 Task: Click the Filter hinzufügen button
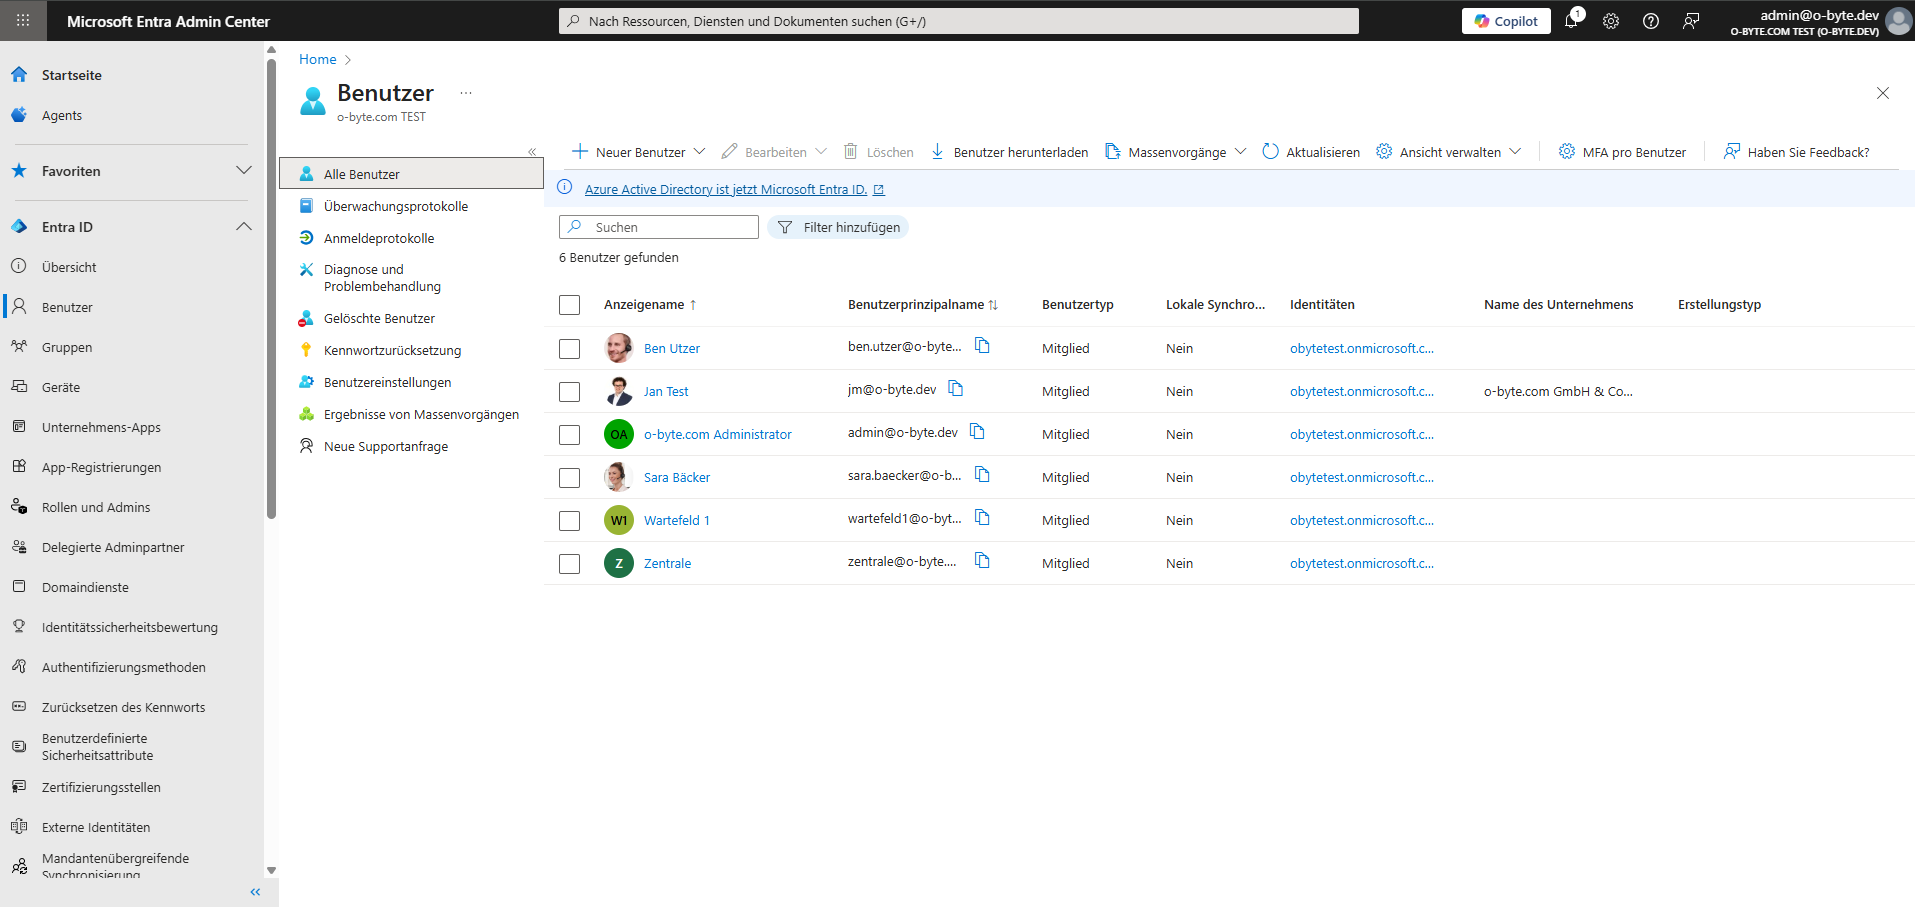pos(838,228)
